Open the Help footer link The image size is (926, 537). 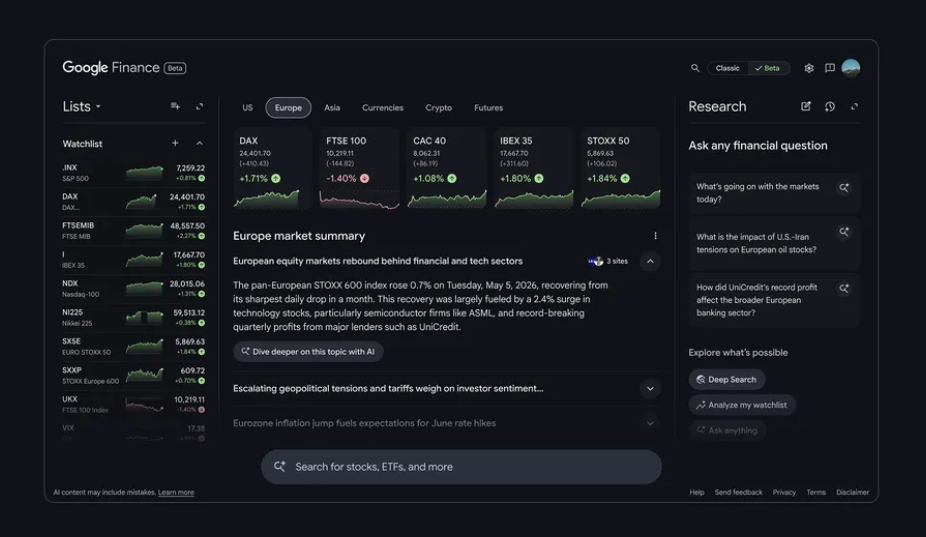point(697,493)
